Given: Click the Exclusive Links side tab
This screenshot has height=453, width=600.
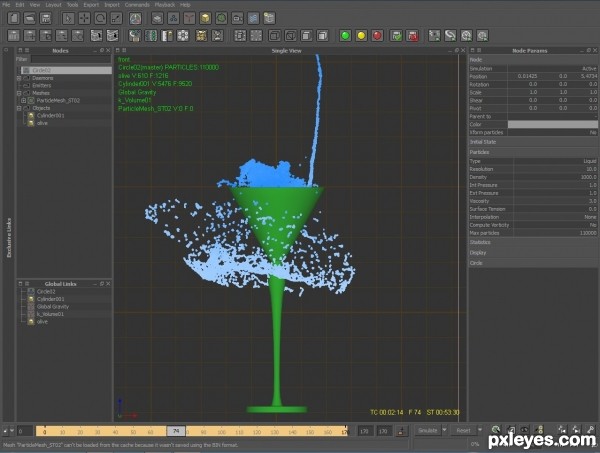Looking at the screenshot, I should [x=9, y=237].
